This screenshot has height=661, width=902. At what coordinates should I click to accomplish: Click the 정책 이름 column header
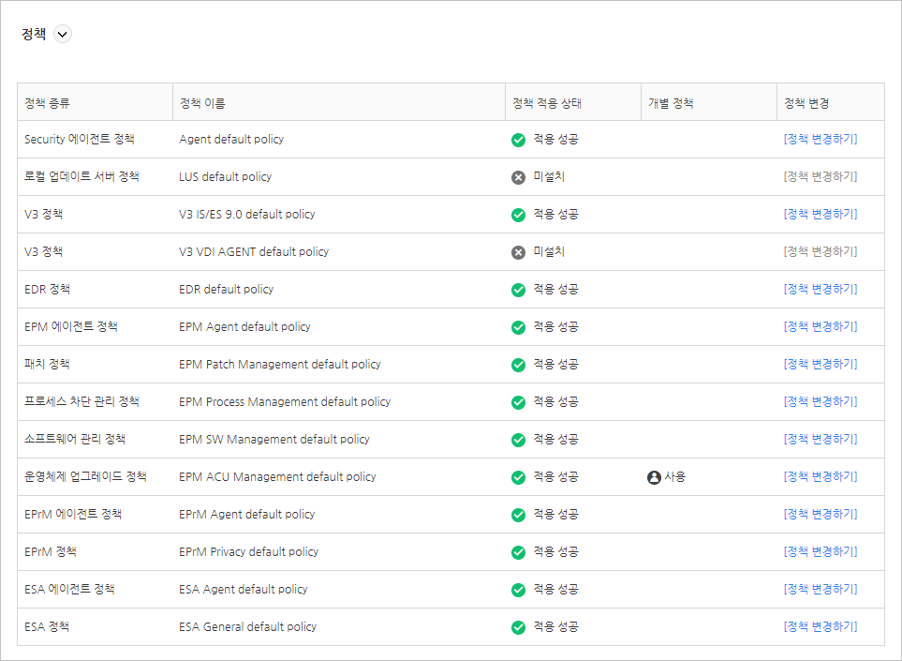point(202,103)
